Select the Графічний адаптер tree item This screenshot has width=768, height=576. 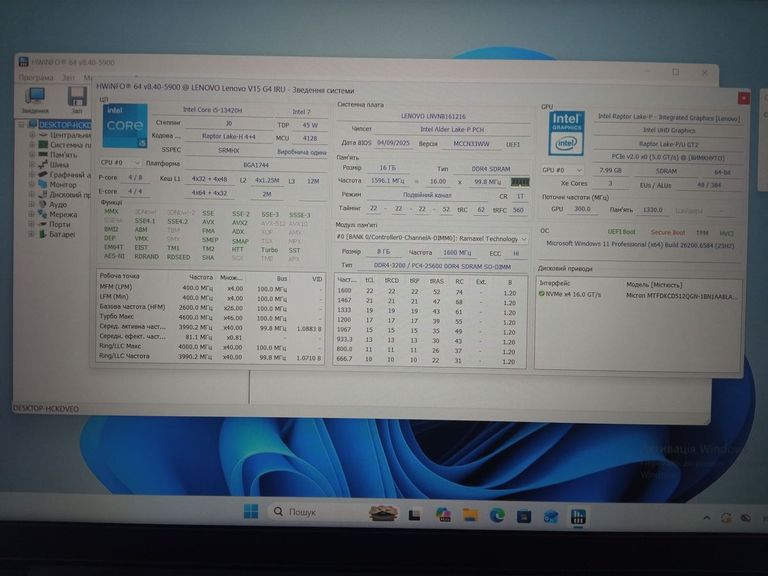[70, 175]
